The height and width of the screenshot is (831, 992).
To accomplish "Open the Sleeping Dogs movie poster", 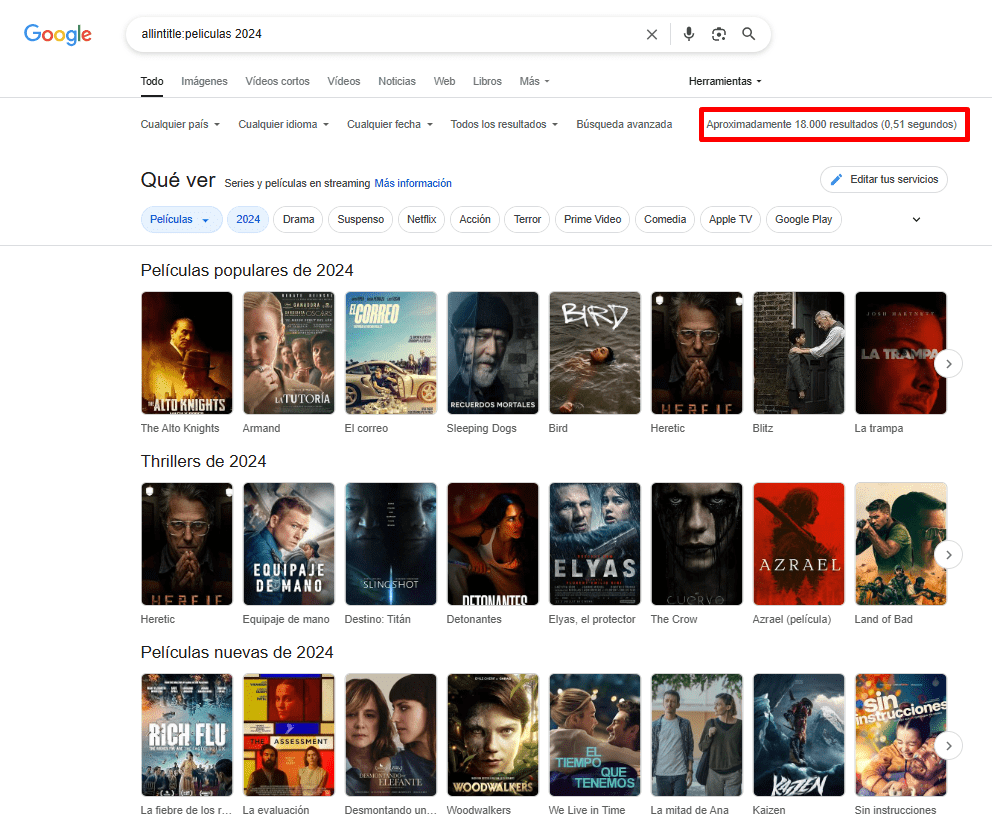I will pos(493,353).
